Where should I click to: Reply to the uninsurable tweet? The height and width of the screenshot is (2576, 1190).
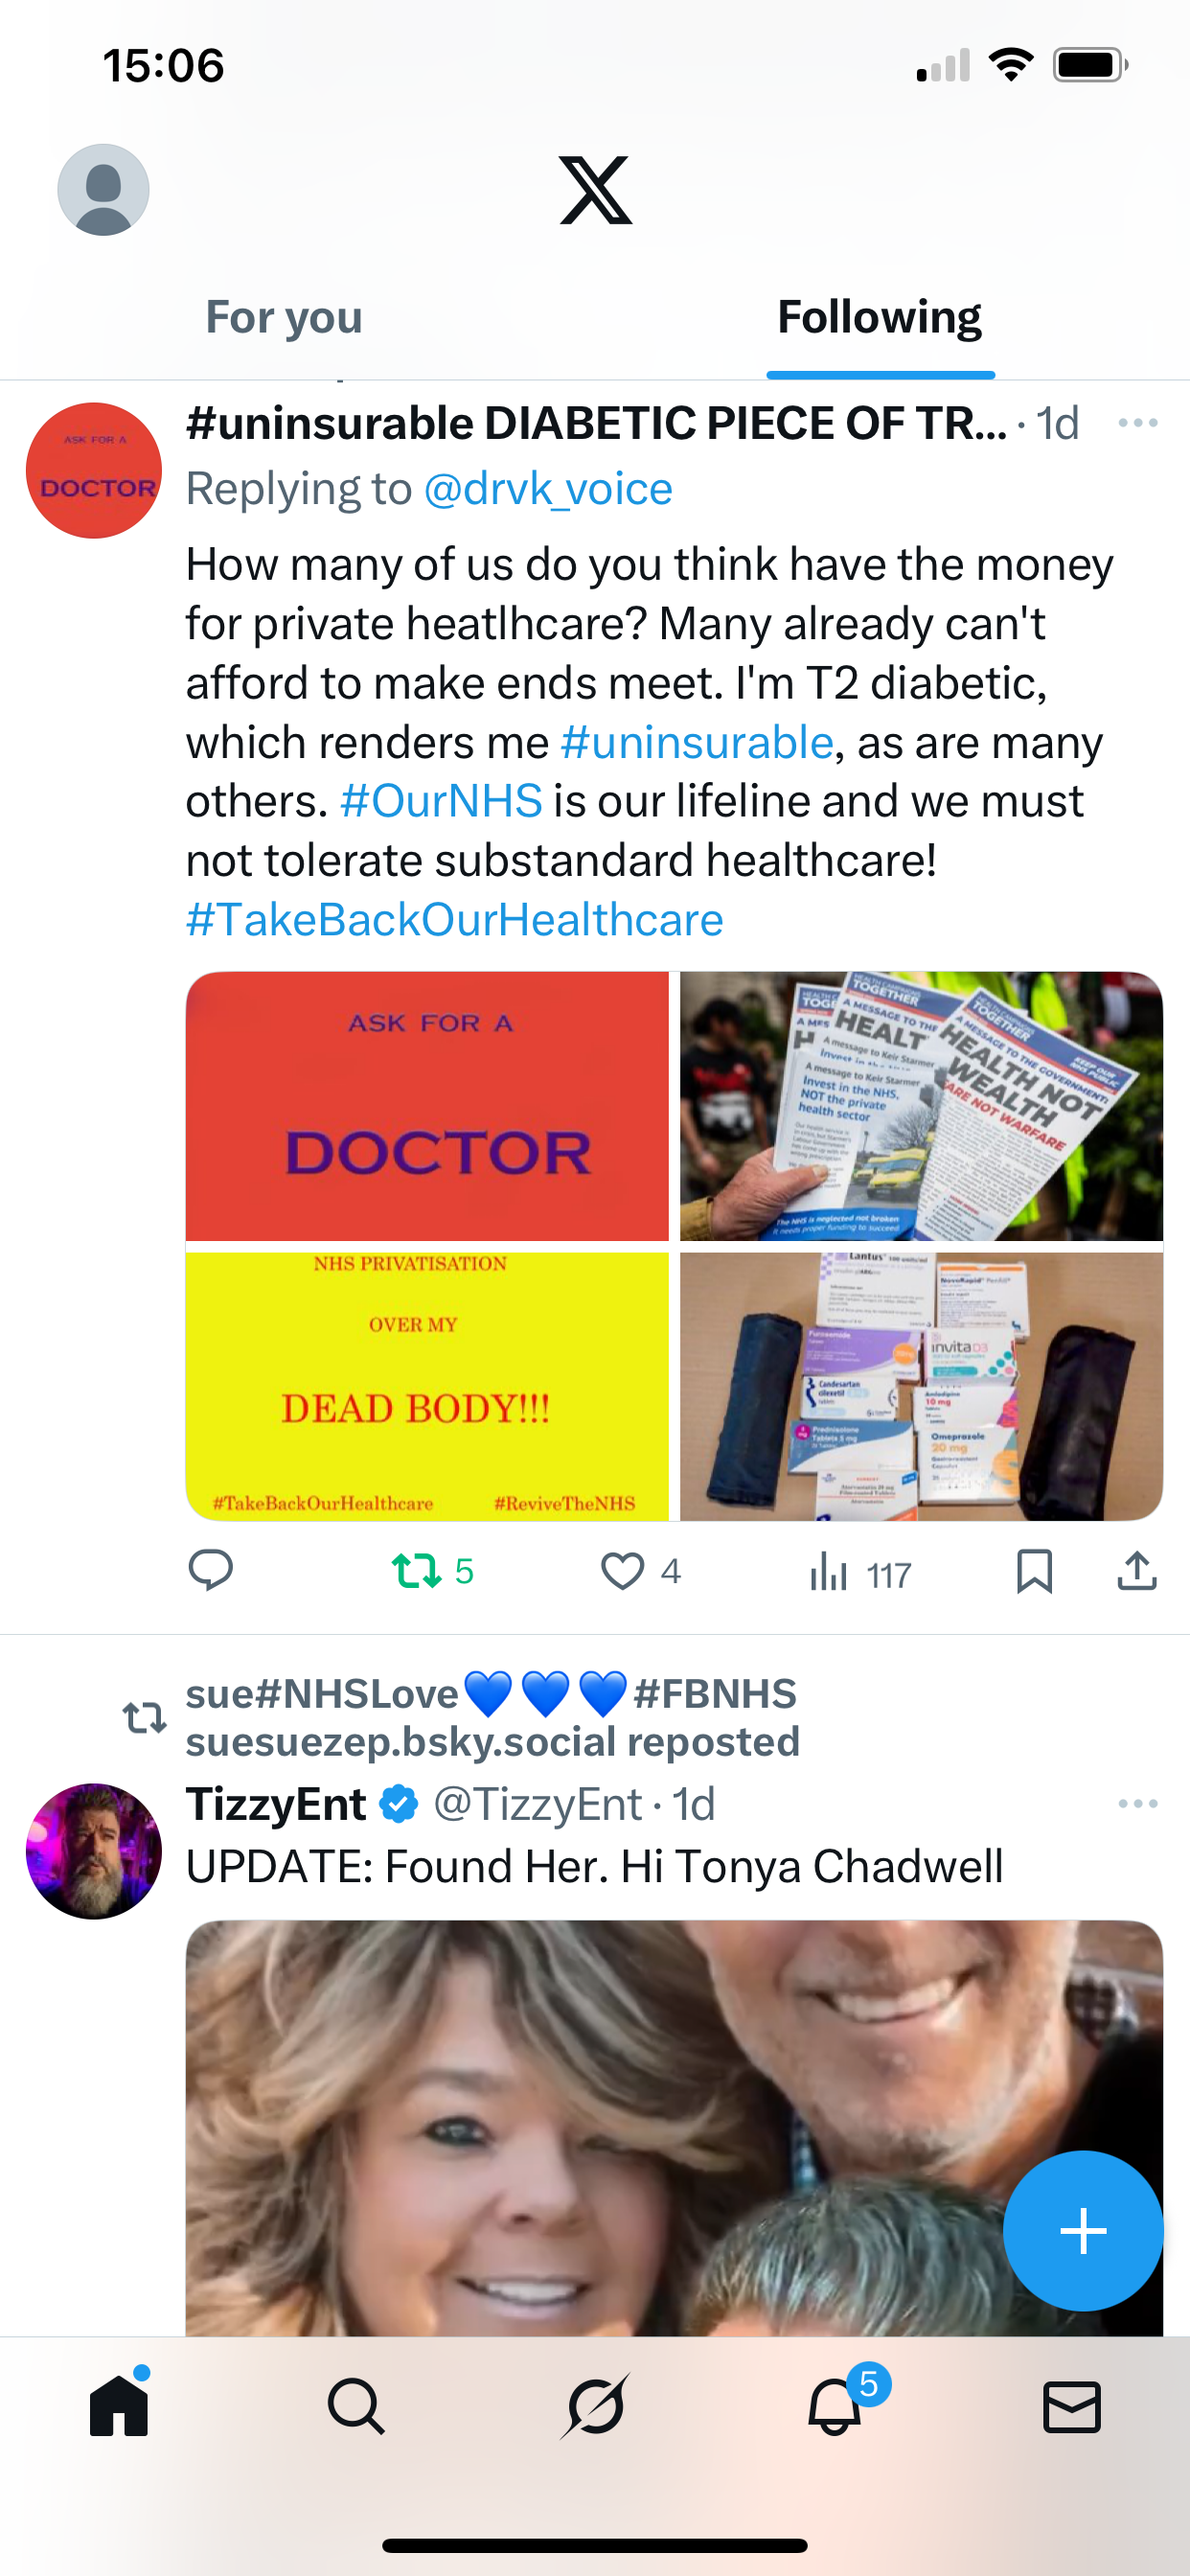point(211,1570)
